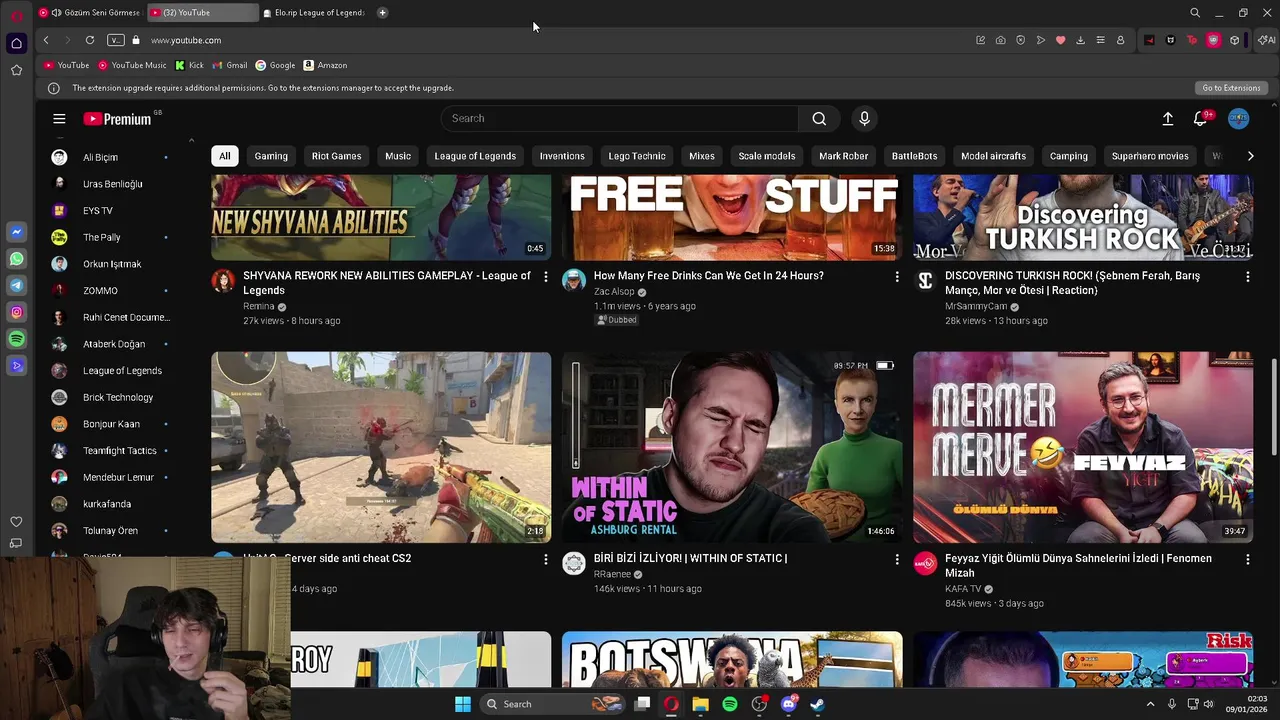Open the YouTube account avatar menu
This screenshot has height=720, width=1280.
click(1238, 119)
